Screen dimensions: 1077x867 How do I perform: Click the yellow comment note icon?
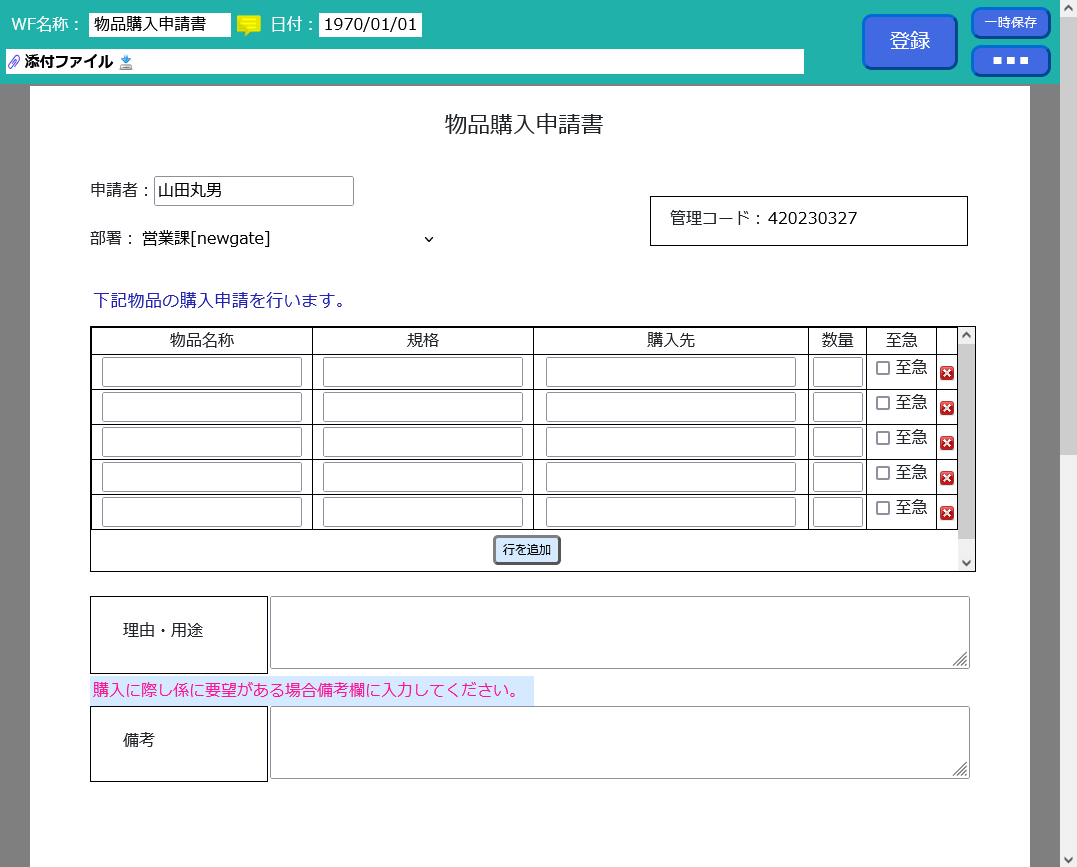coord(249,25)
